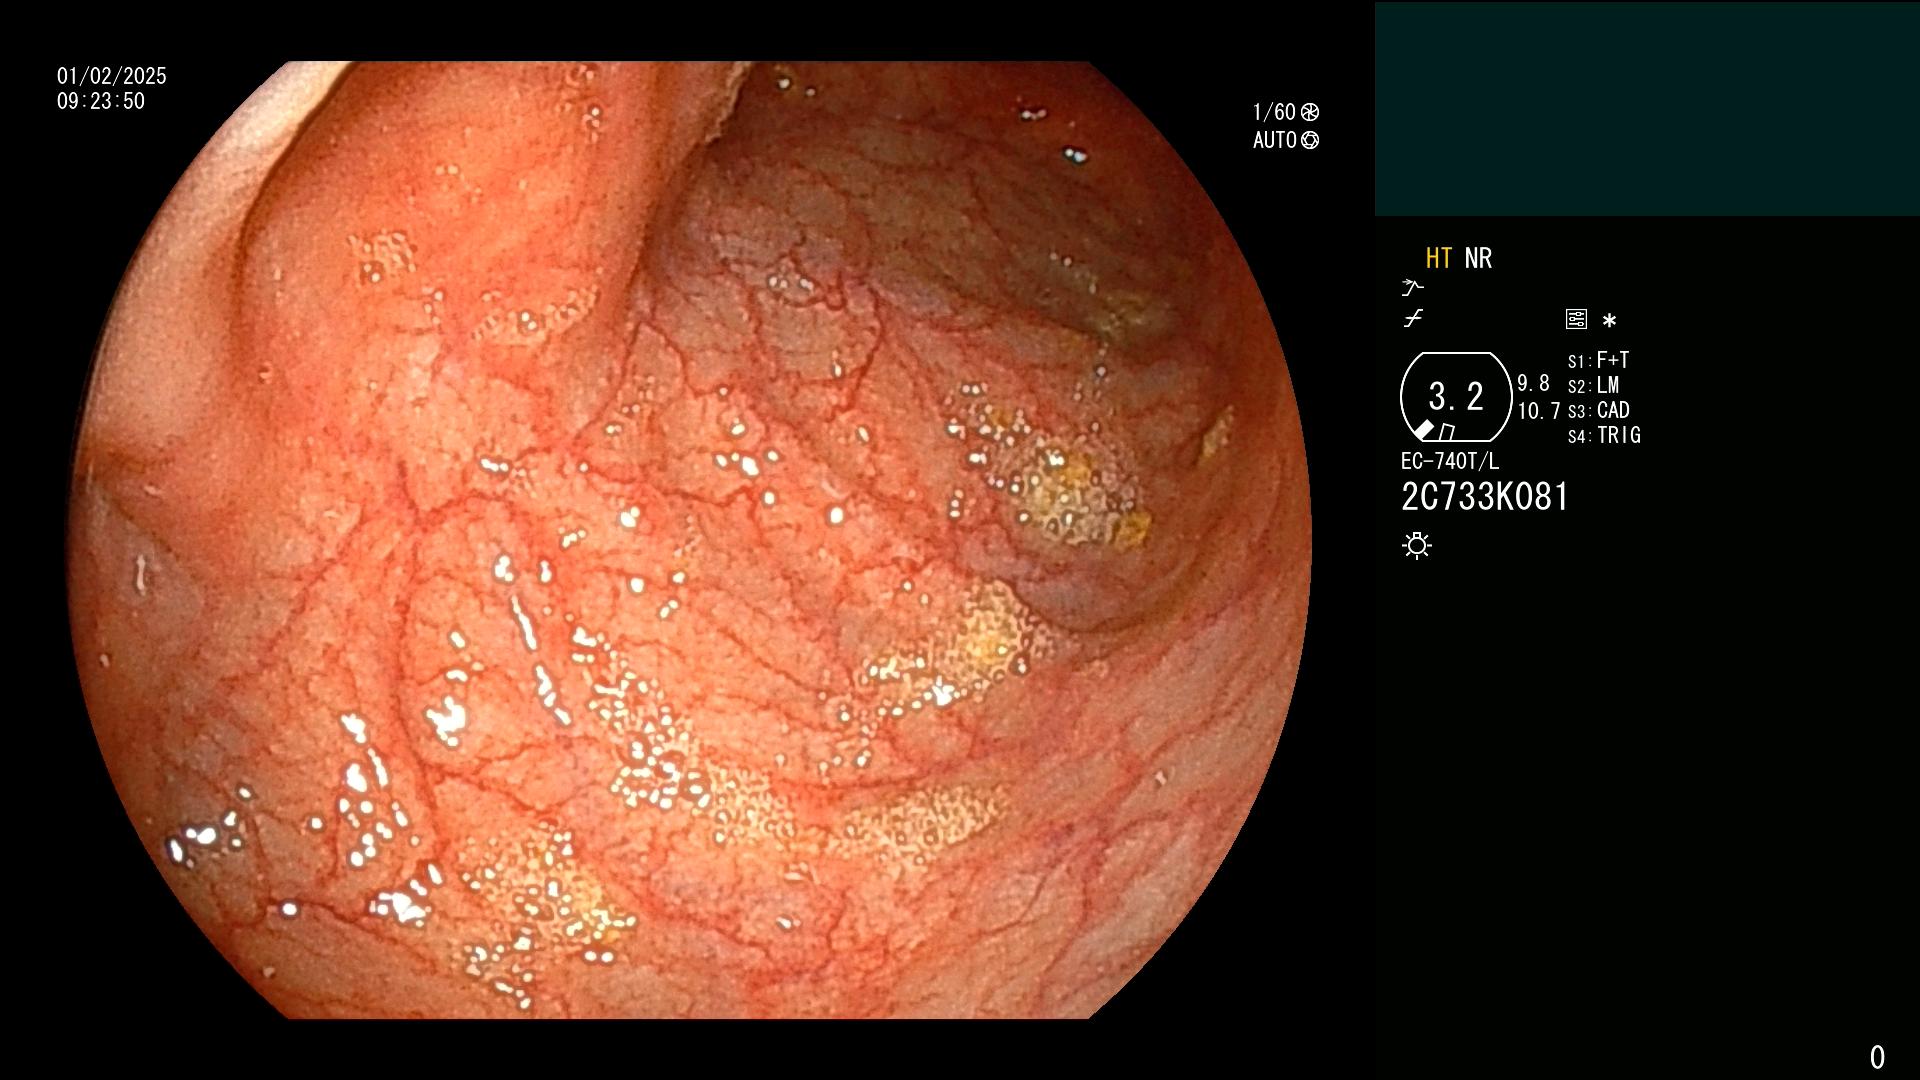Click the S4: TRIG switch assignment

click(1604, 435)
